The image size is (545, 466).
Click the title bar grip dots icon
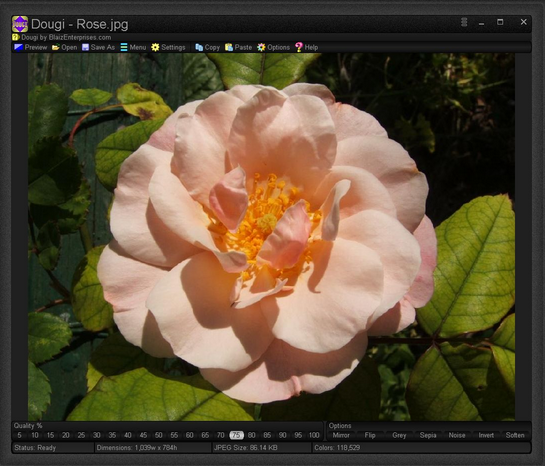point(464,22)
